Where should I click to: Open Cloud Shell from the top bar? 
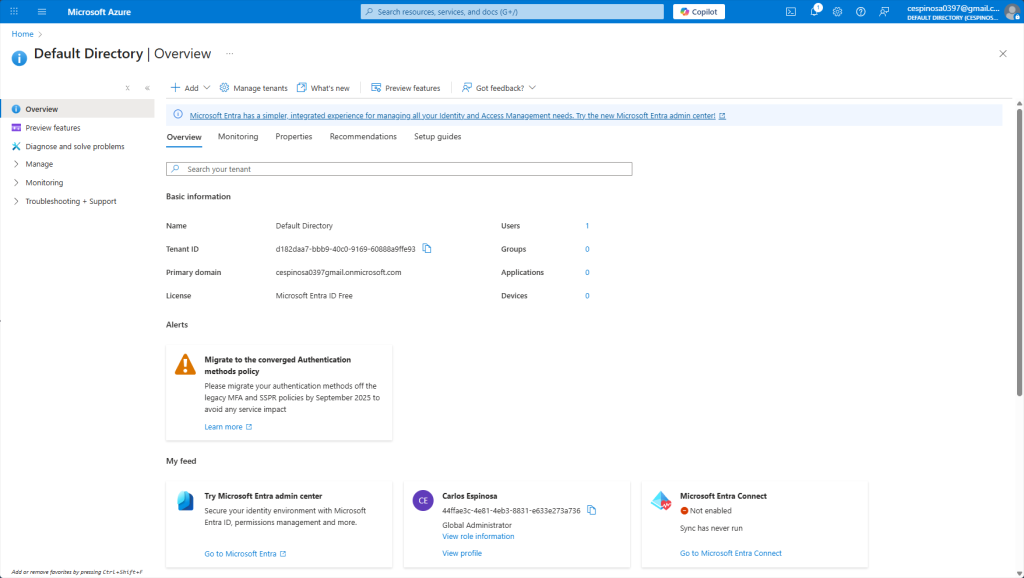pos(791,11)
